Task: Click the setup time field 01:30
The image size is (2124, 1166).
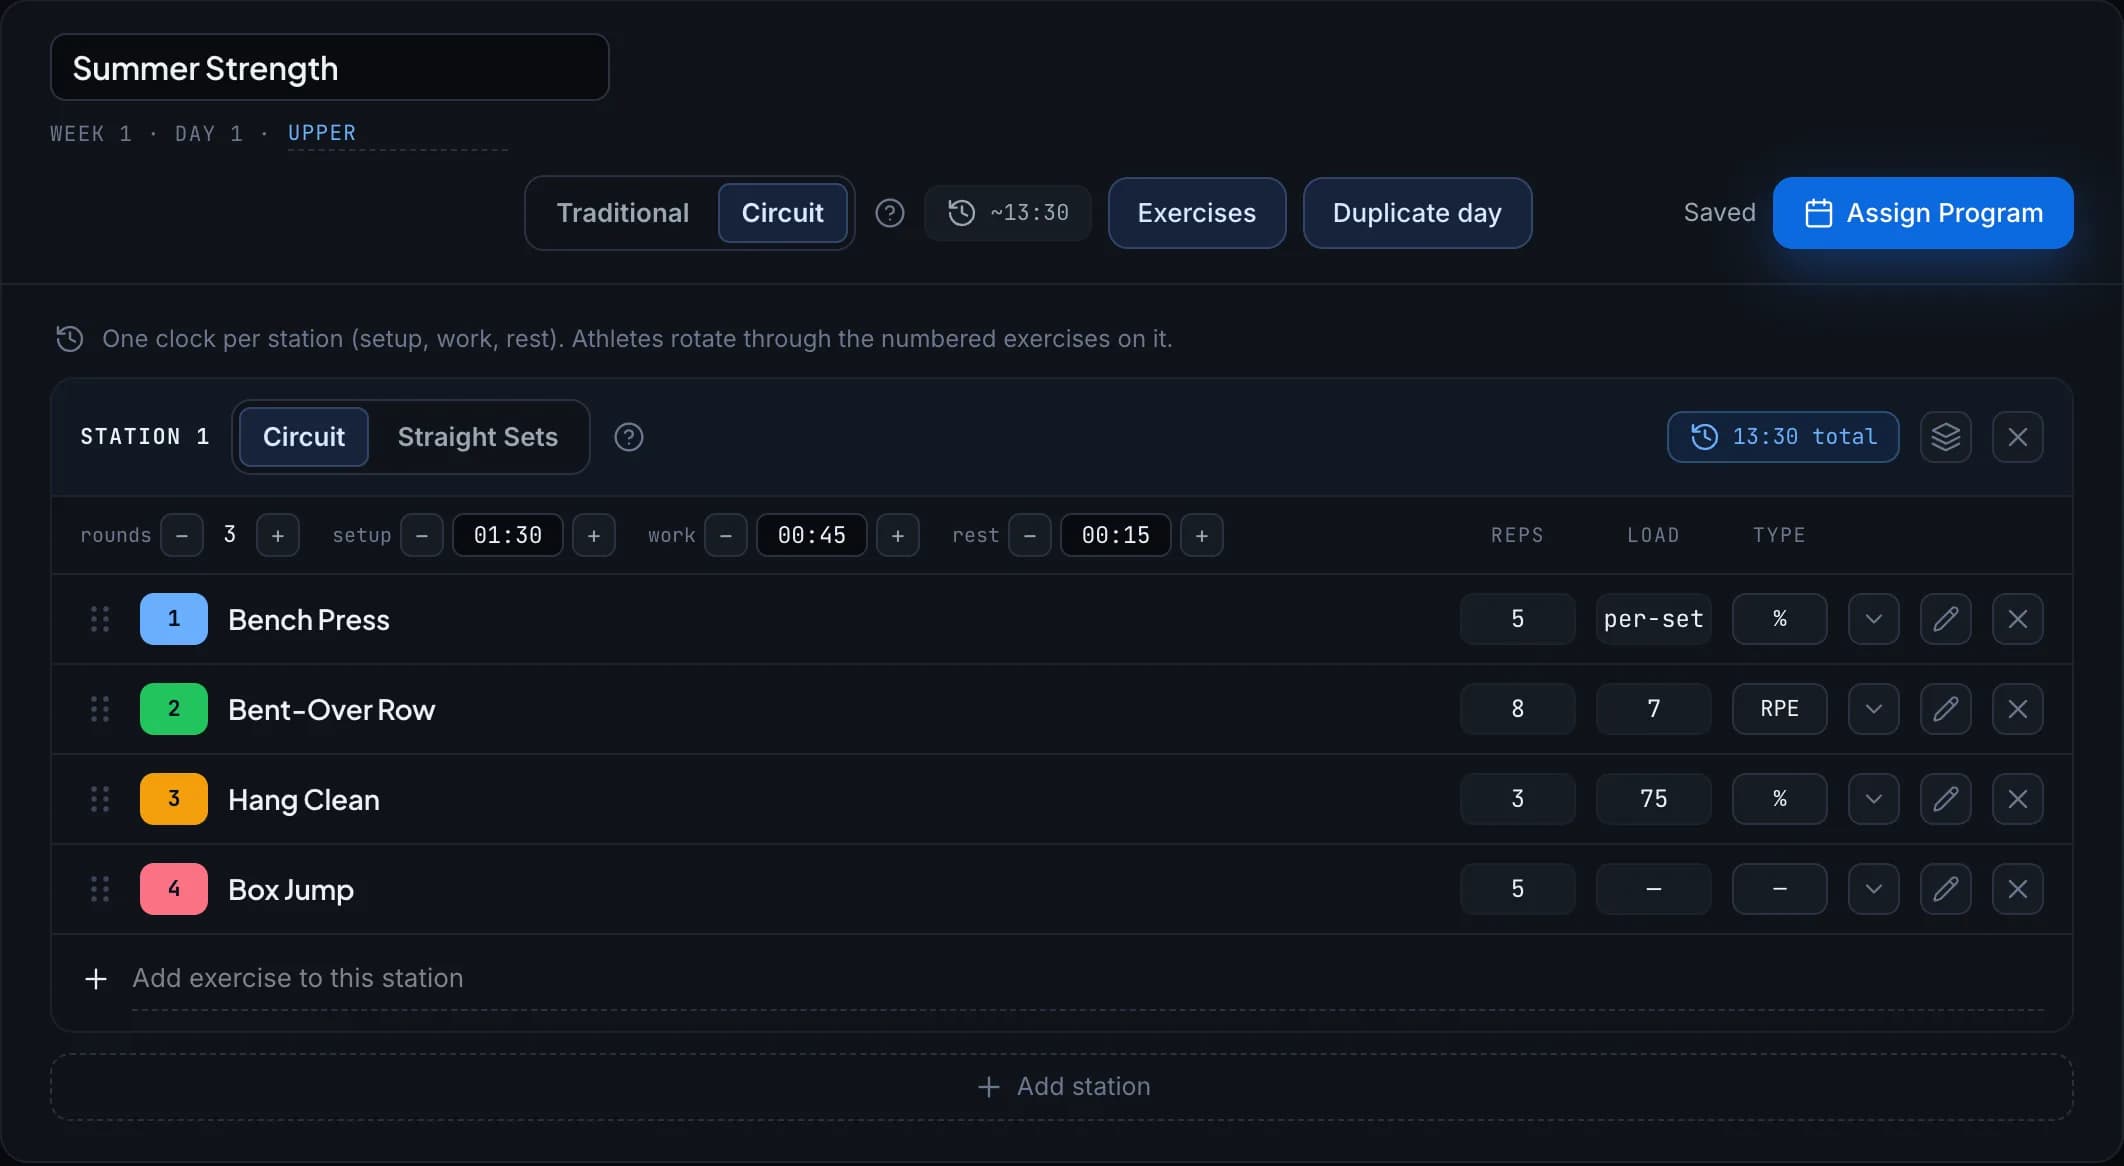Action: pyautogui.click(x=508, y=535)
